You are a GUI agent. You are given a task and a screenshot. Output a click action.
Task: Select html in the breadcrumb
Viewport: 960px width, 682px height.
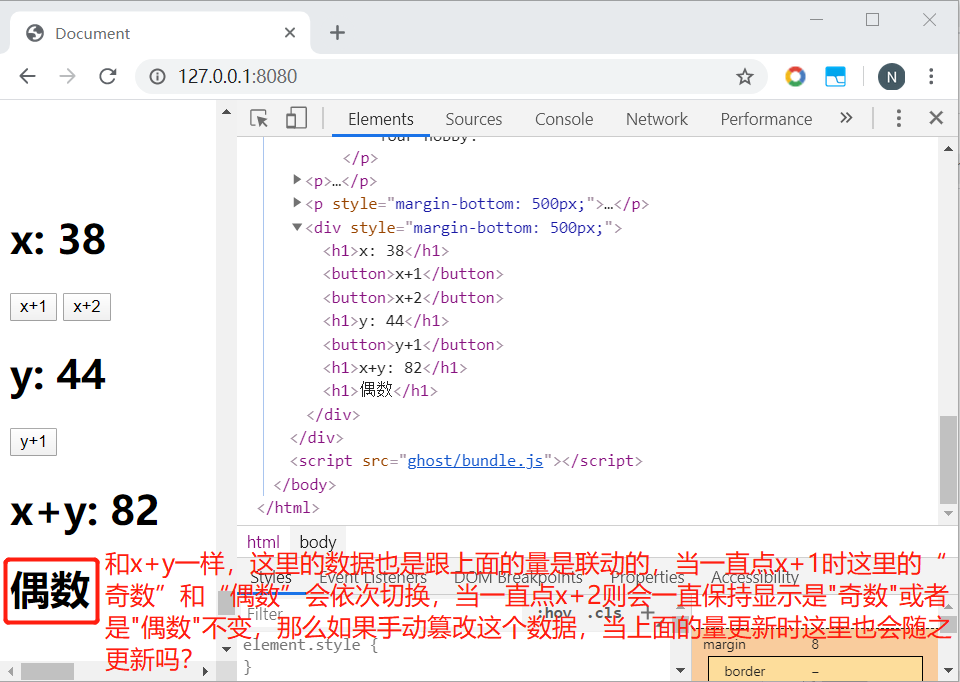(x=263, y=542)
